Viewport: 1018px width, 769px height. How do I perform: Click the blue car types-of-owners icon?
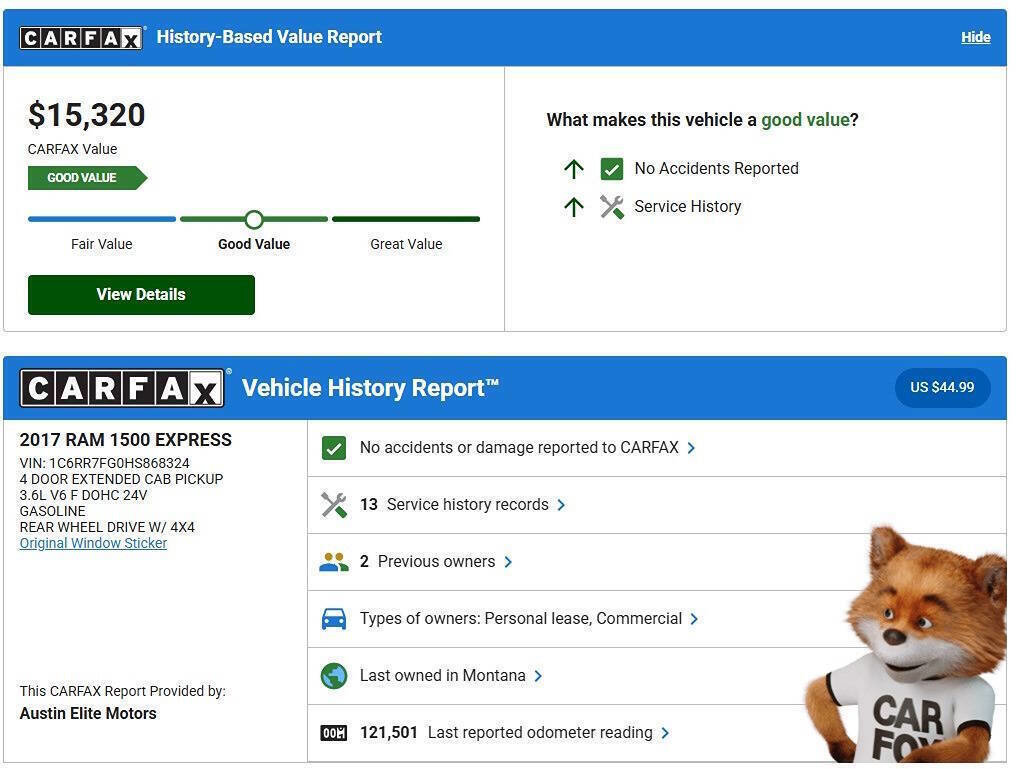point(334,618)
